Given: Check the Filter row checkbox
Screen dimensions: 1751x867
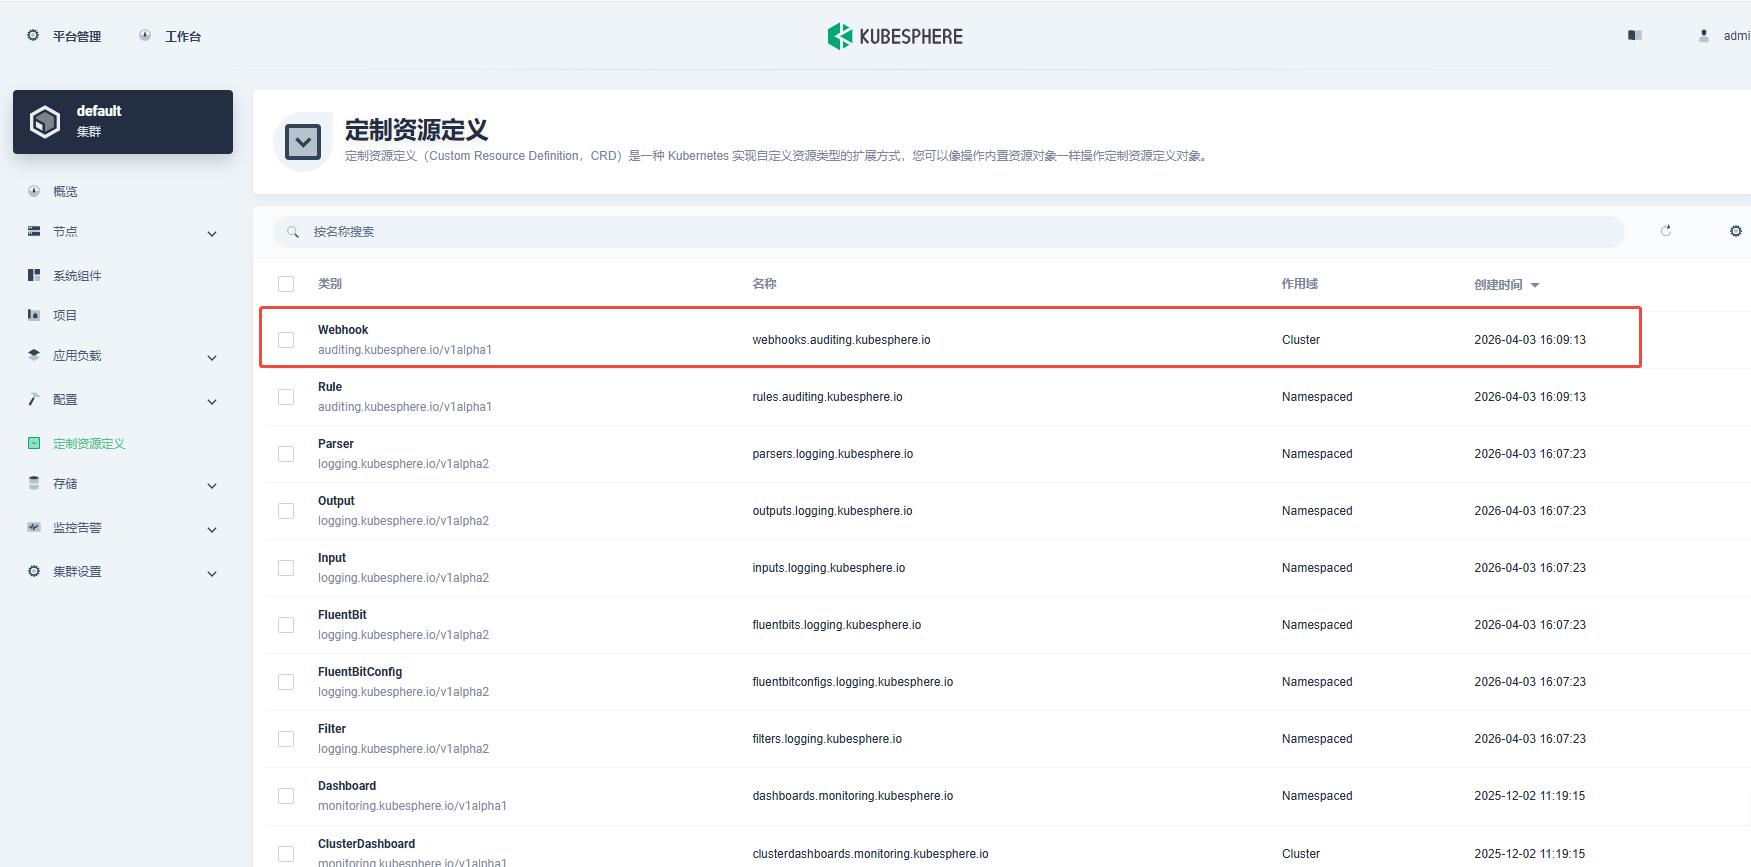Looking at the screenshot, I should coord(286,739).
